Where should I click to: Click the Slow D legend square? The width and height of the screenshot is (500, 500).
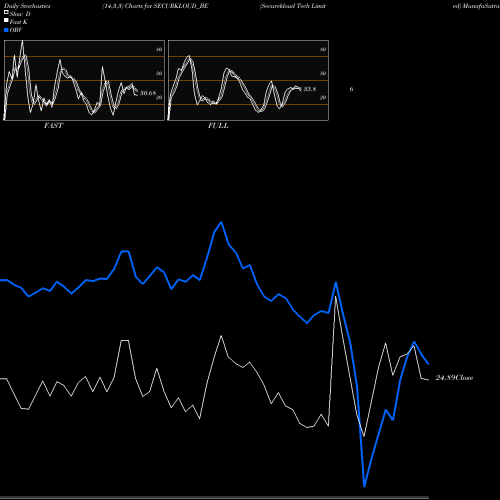pos(6,12)
